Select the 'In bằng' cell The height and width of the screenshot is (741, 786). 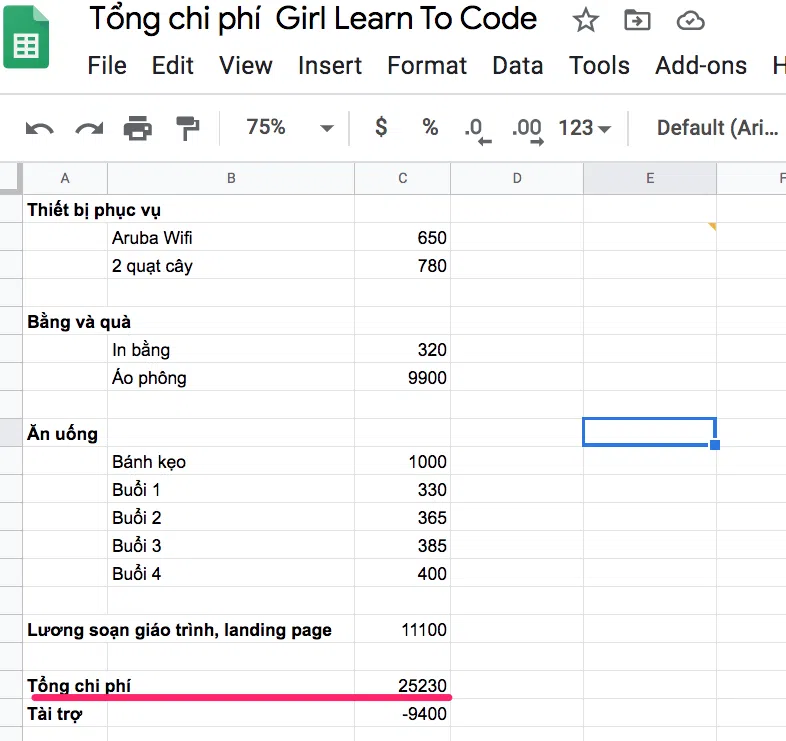click(x=231, y=350)
